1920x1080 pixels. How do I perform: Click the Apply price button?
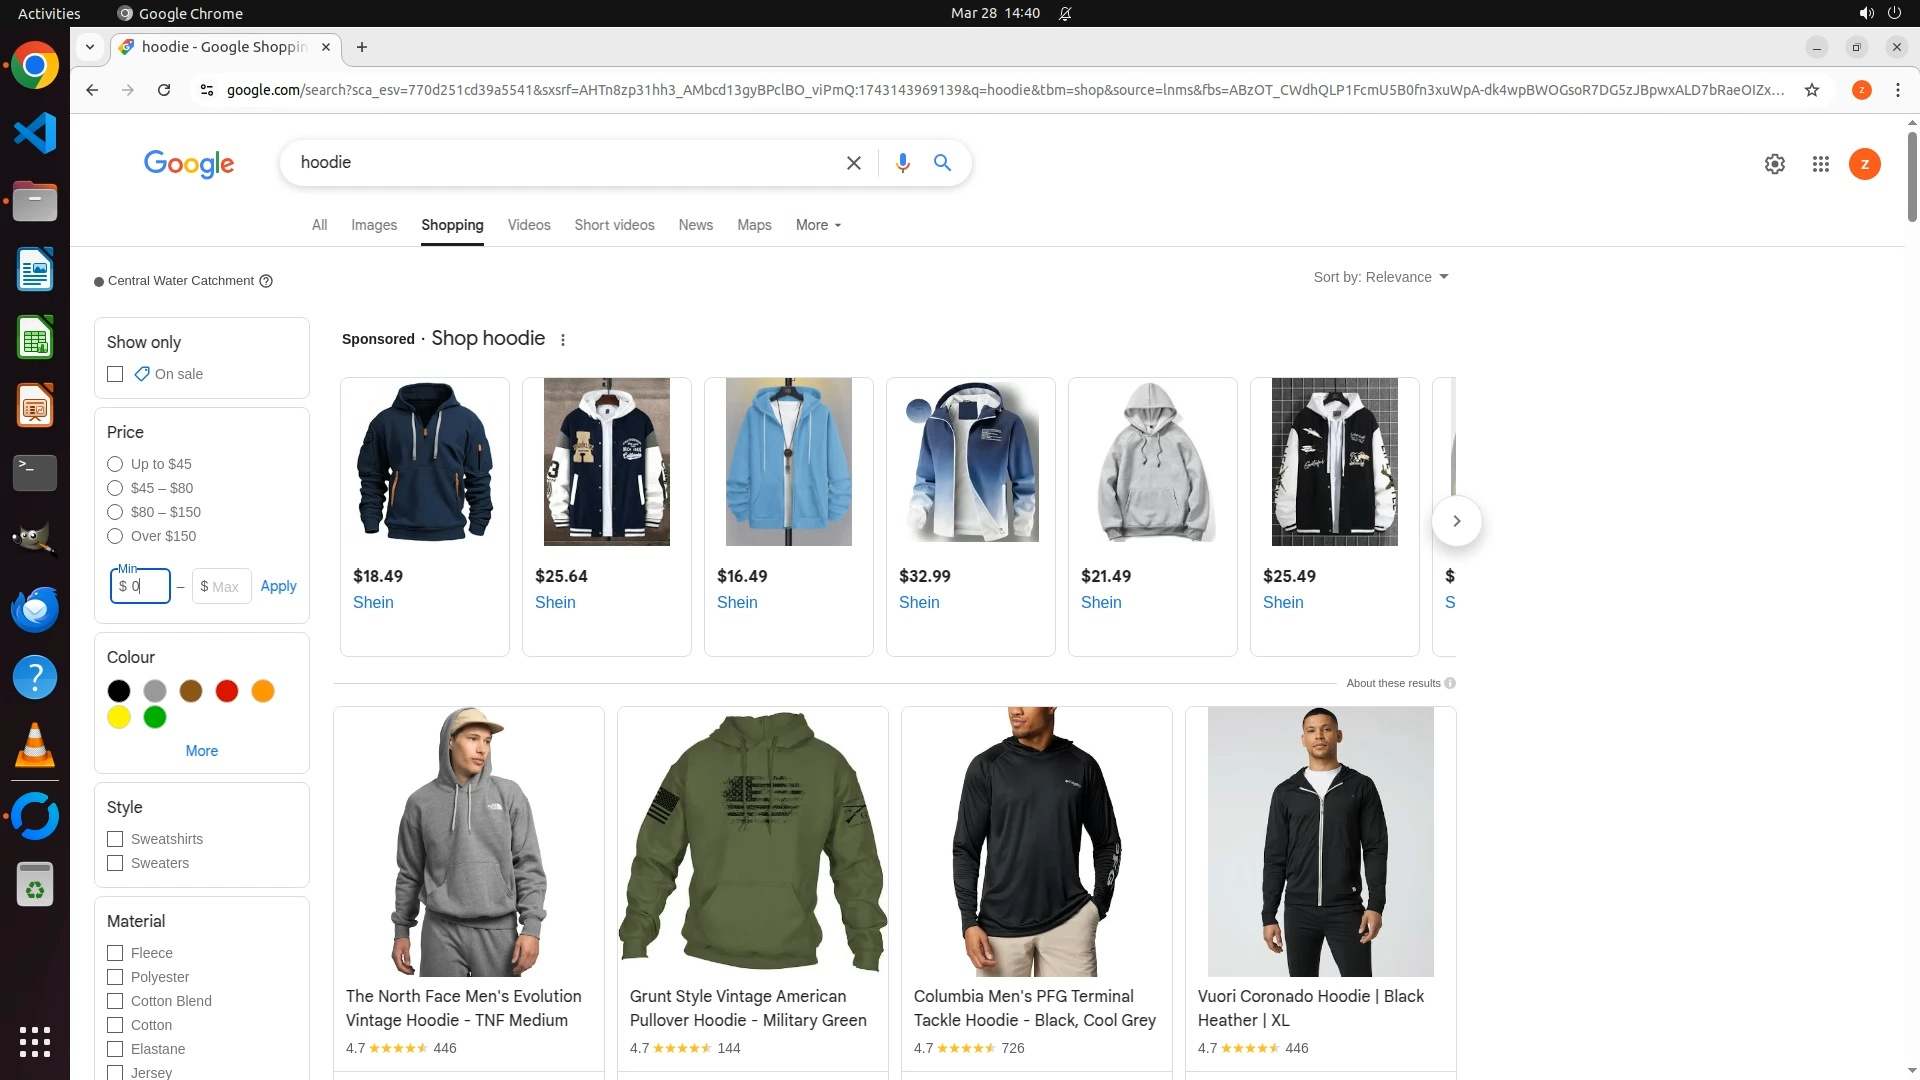point(278,586)
